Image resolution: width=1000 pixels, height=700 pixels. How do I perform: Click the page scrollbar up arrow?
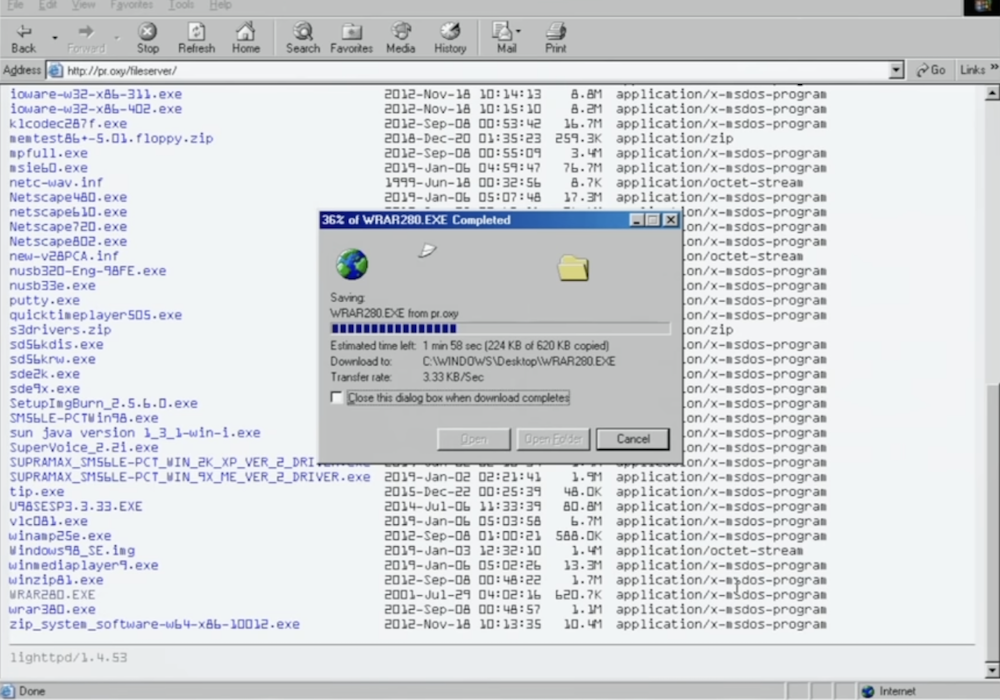coord(992,94)
